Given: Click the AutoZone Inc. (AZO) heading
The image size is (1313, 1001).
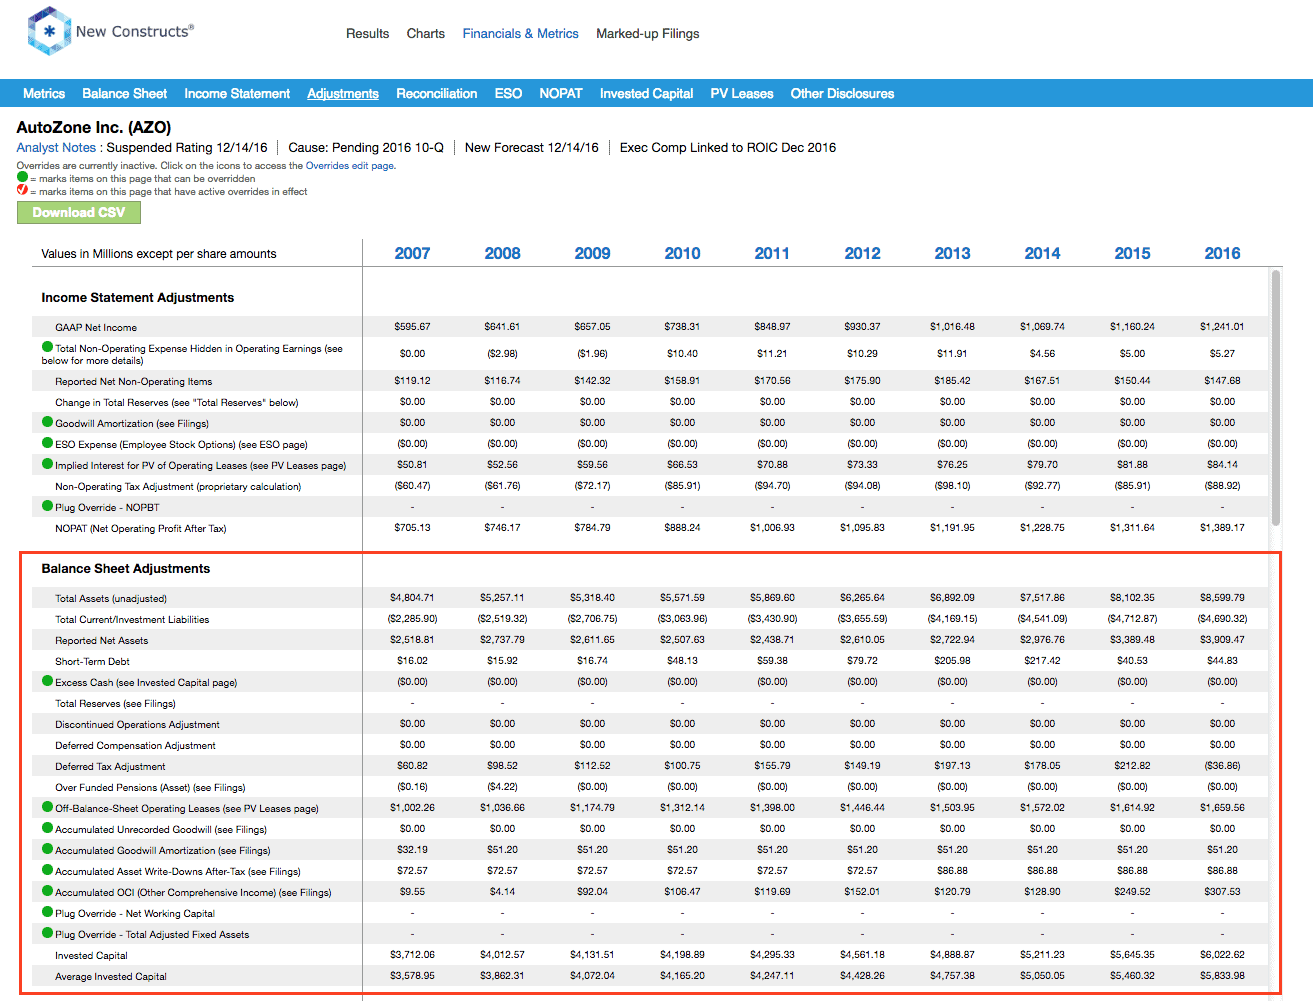Looking at the screenshot, I should click(94, 127).
